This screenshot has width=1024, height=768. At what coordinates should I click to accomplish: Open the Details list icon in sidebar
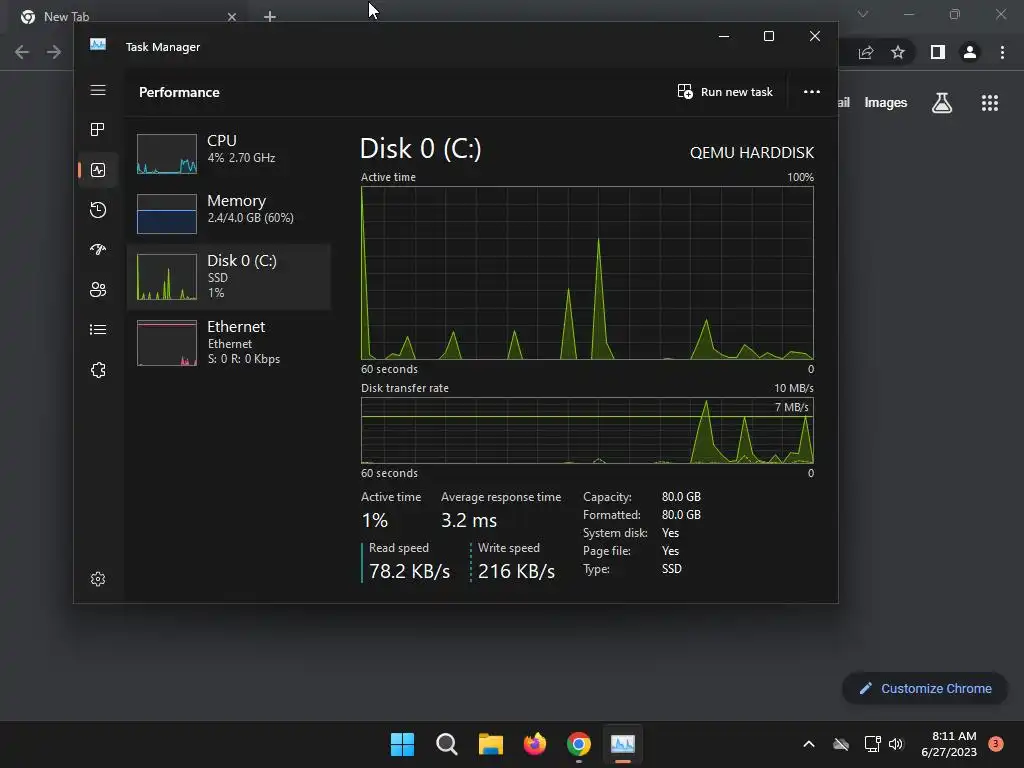pyautogui.click(x=98, y=330)
